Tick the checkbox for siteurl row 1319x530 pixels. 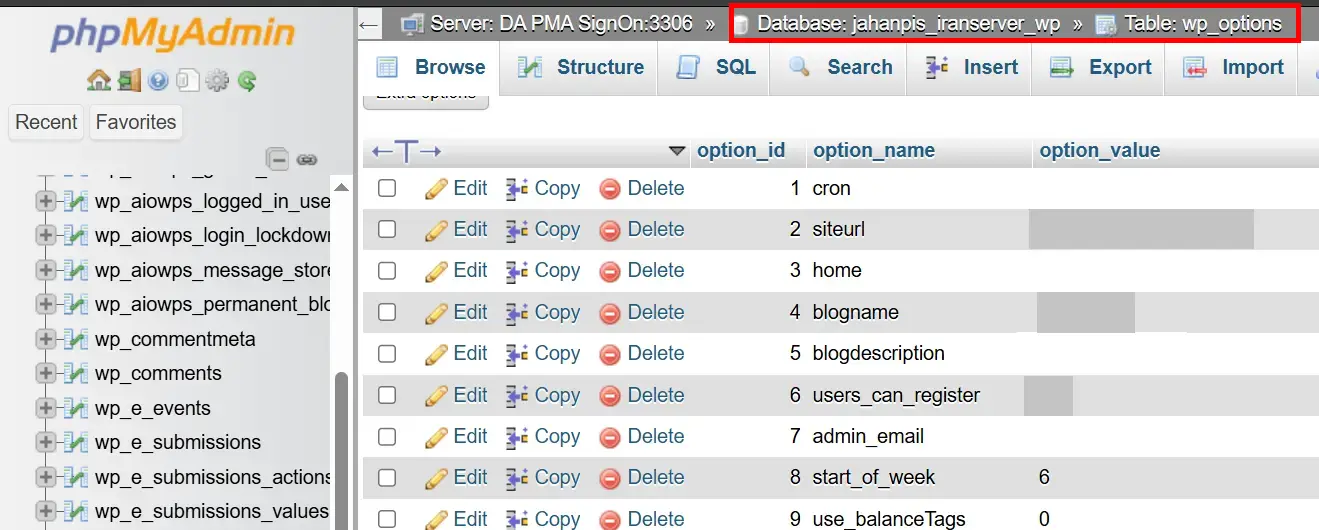(x=387, y=229)
